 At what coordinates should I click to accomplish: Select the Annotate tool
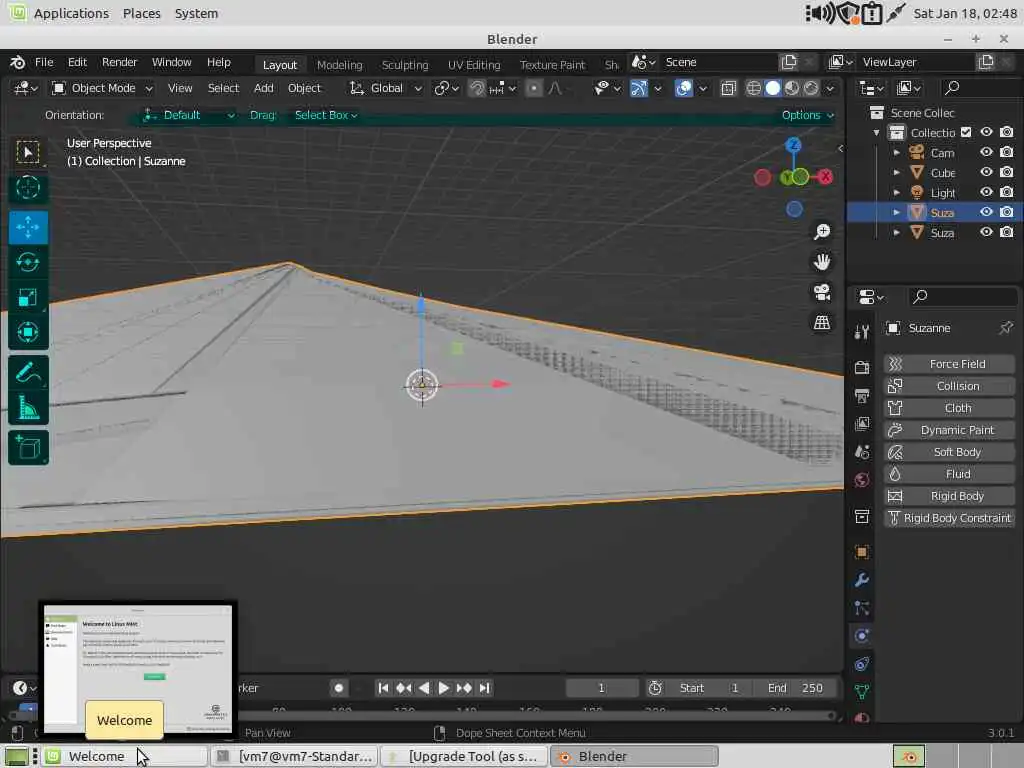28,373
